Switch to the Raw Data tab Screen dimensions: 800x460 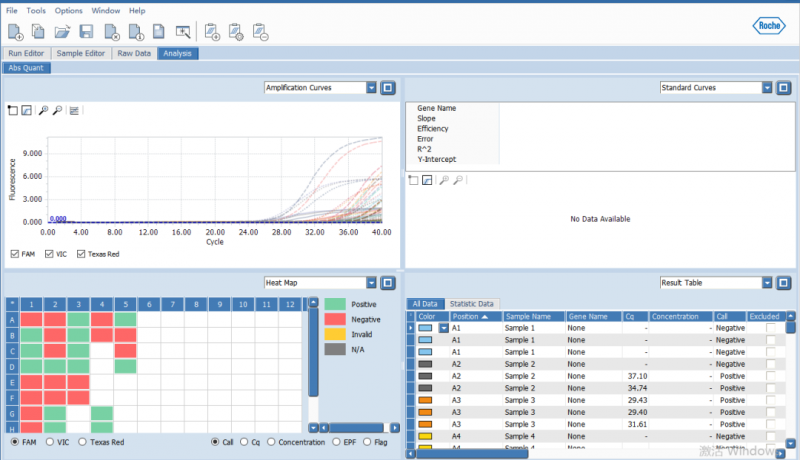point(133,53)
